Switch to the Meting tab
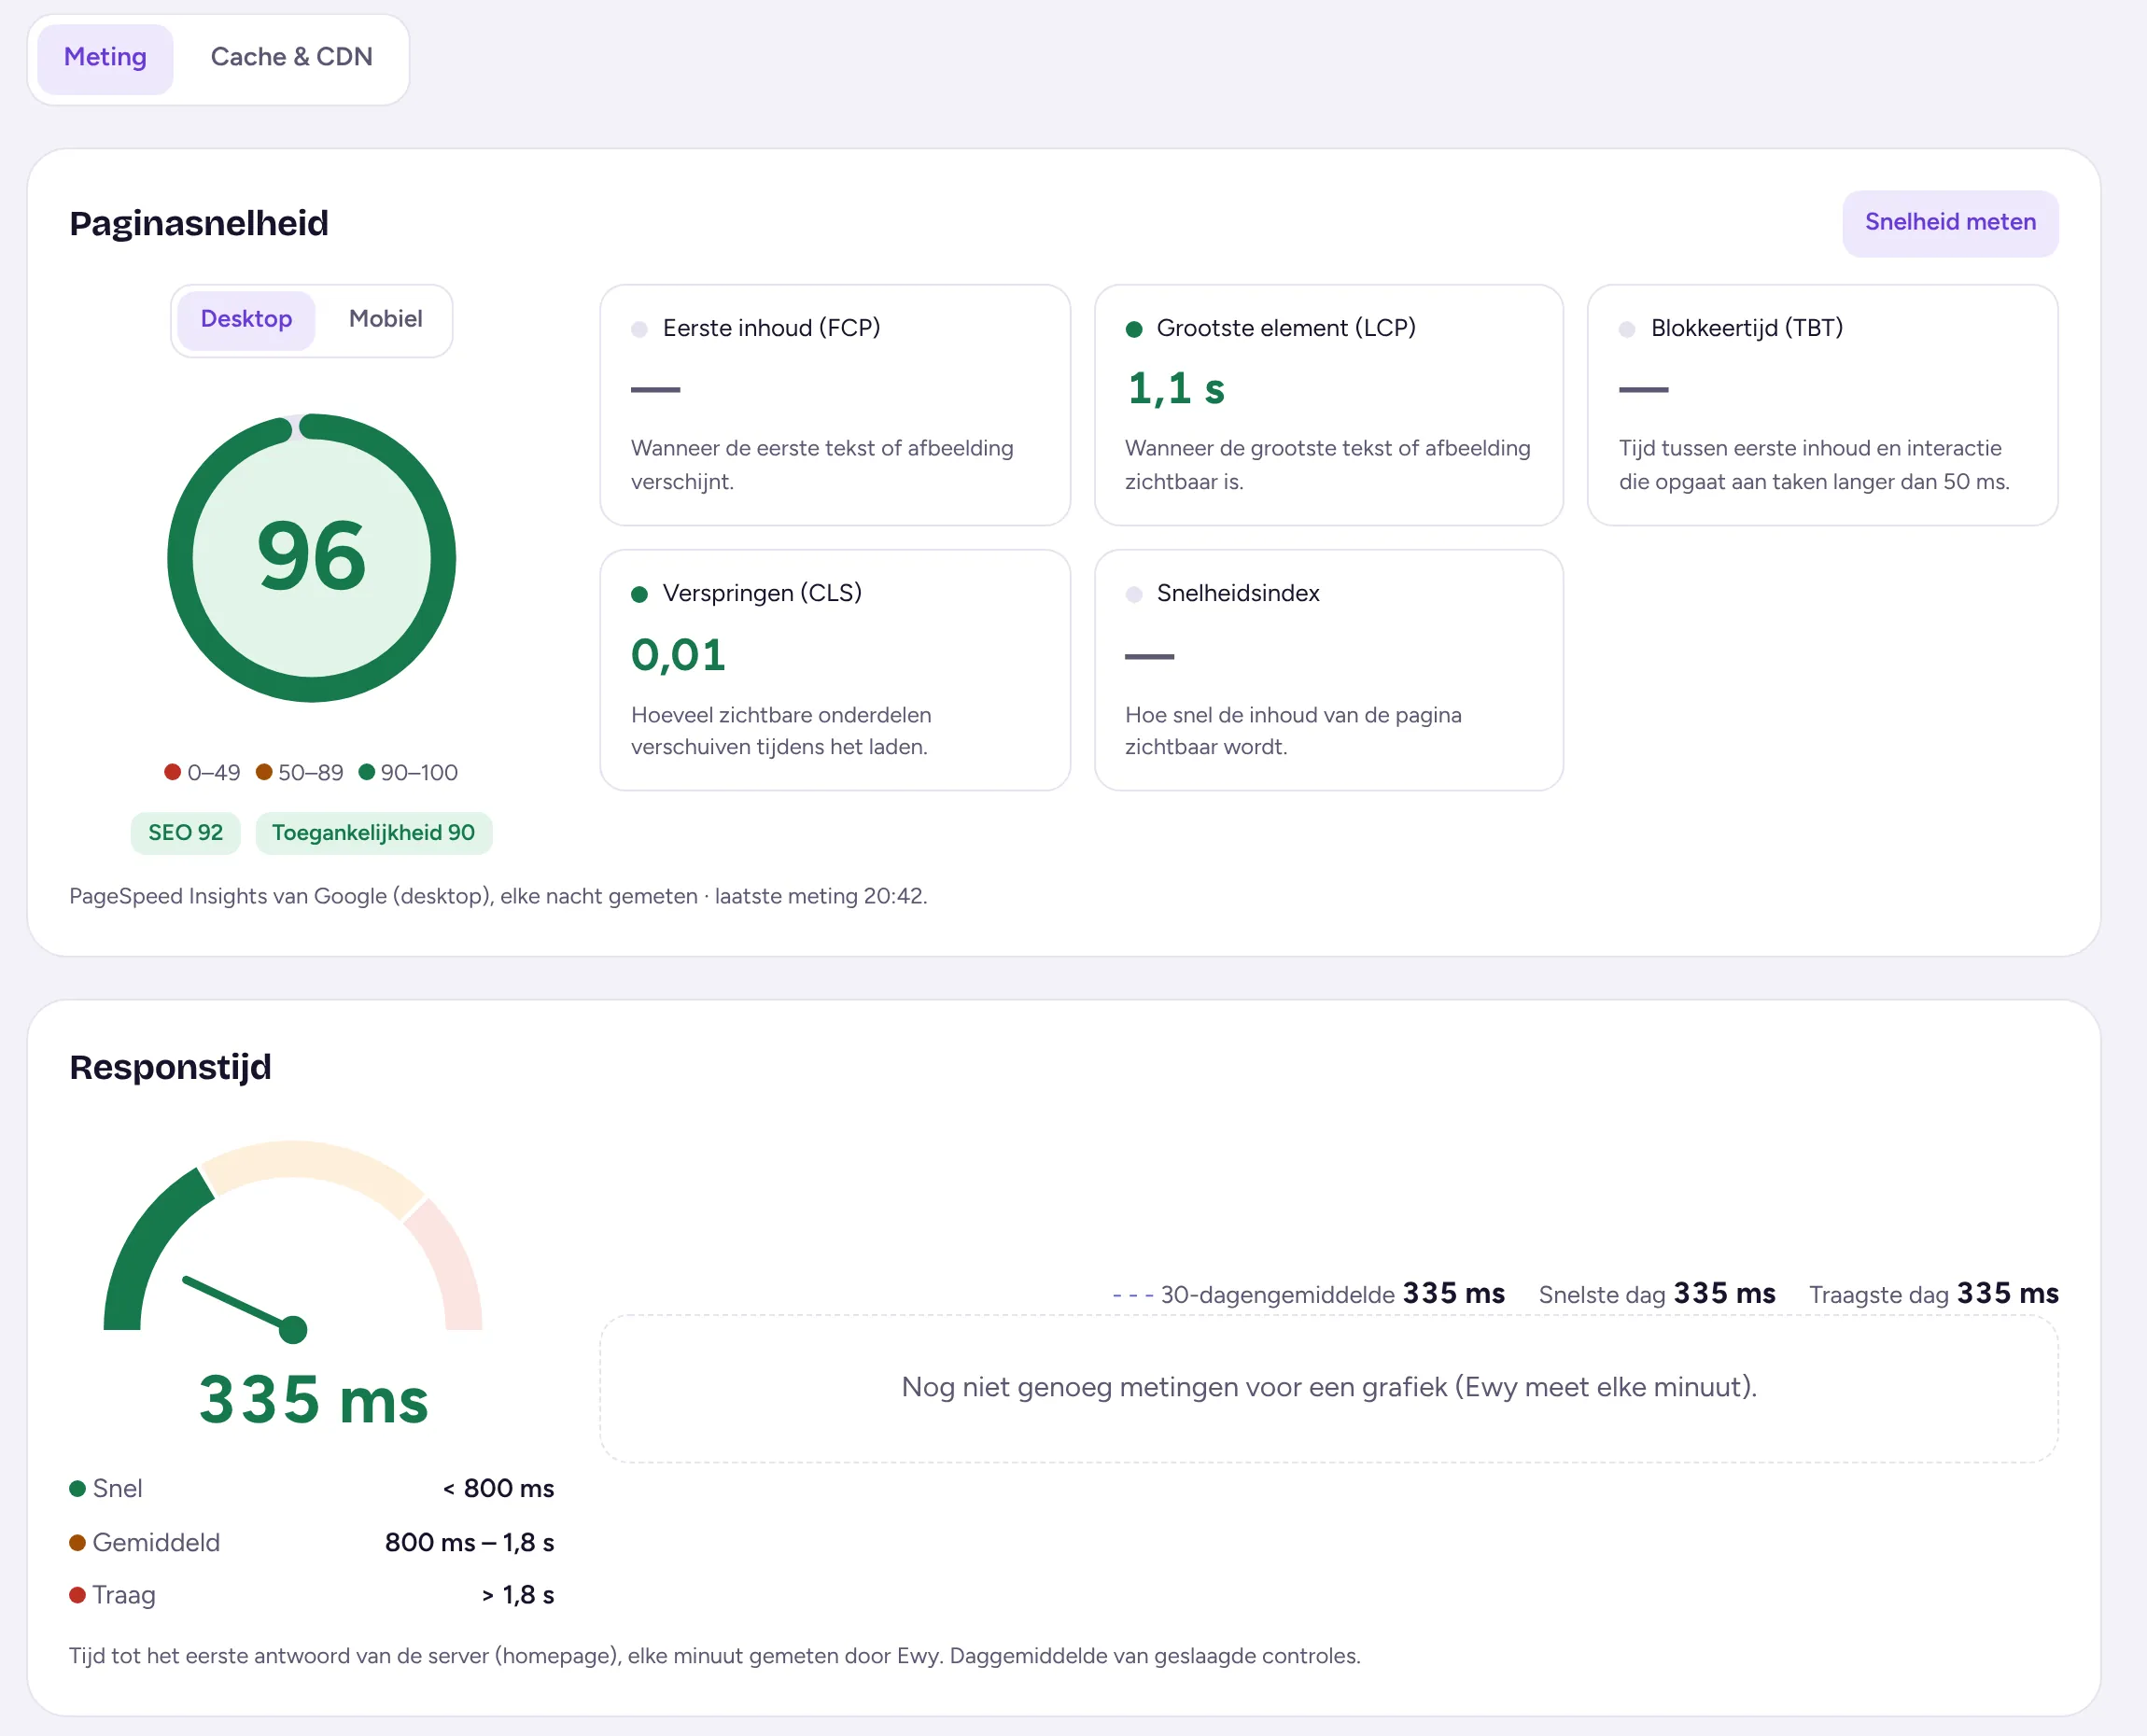Viewport: 2147px width, 1736px height. click(105, 58)
